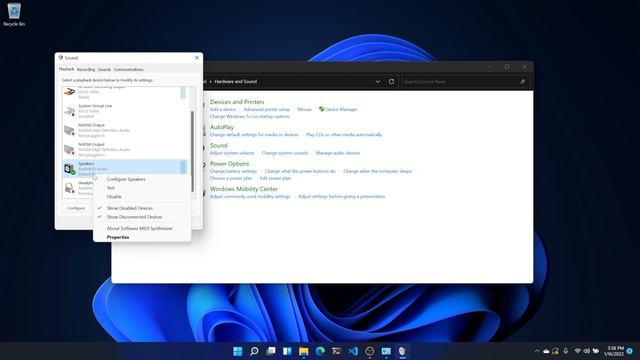Open Visual Studio Code from taskbar
640x360 pixels.
[353, 351]
